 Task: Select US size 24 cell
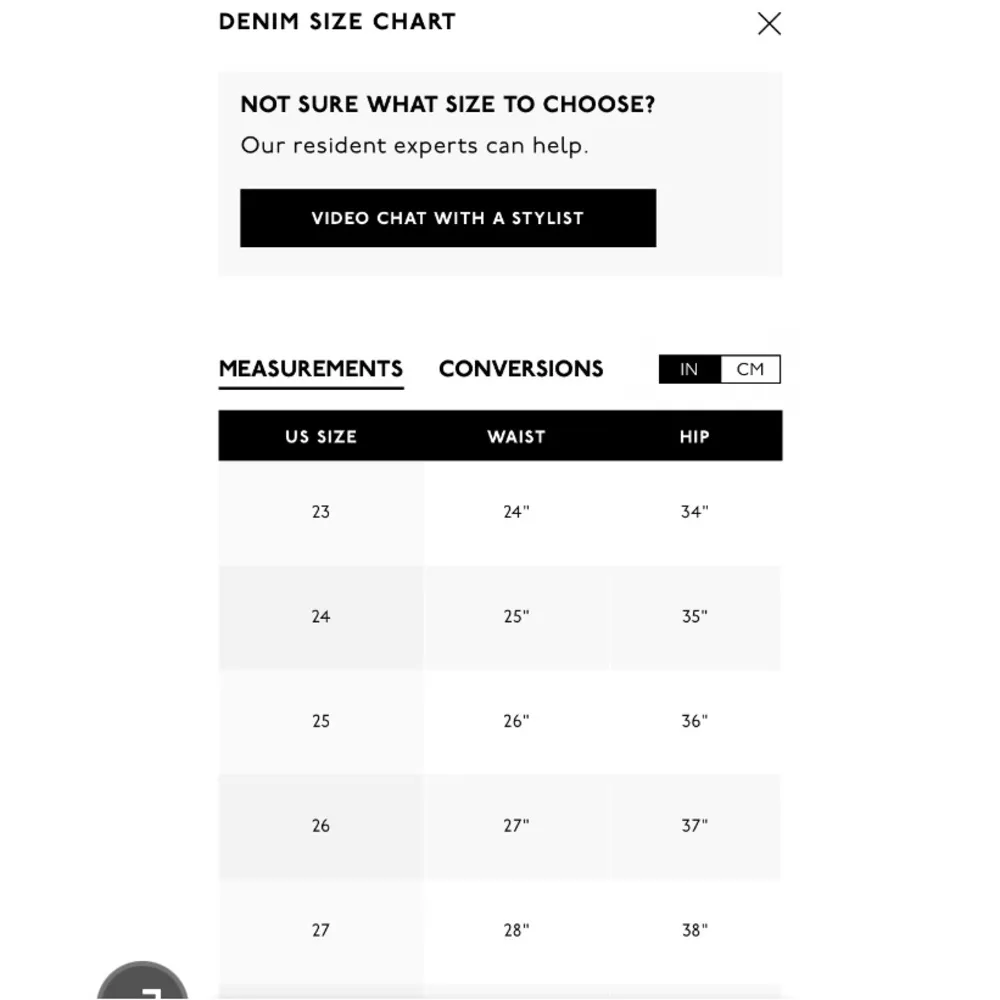320,617
